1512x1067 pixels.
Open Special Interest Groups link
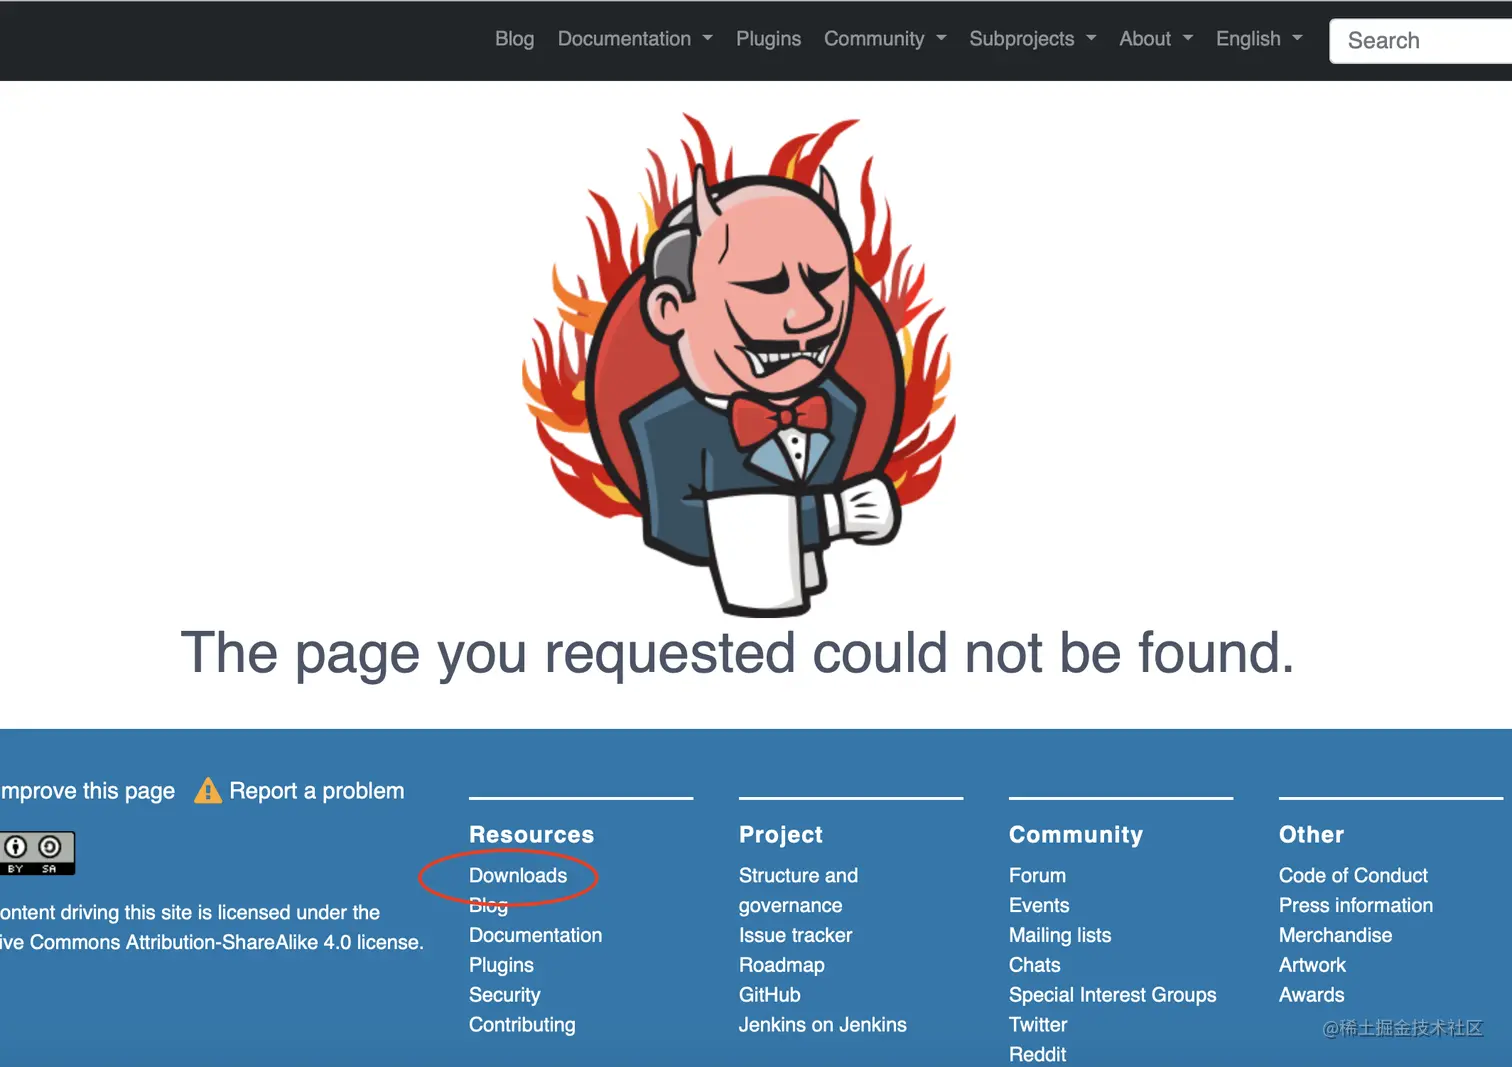1112,995
